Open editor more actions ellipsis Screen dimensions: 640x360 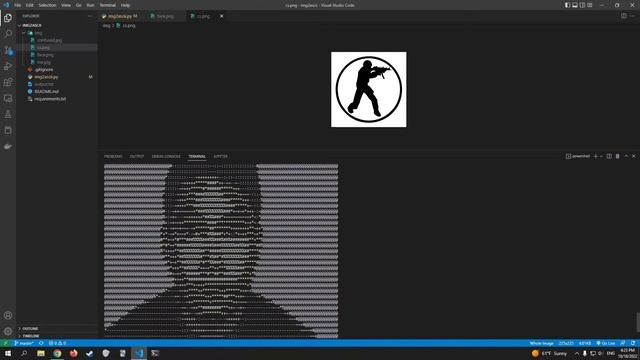click(x=633, y=16)
